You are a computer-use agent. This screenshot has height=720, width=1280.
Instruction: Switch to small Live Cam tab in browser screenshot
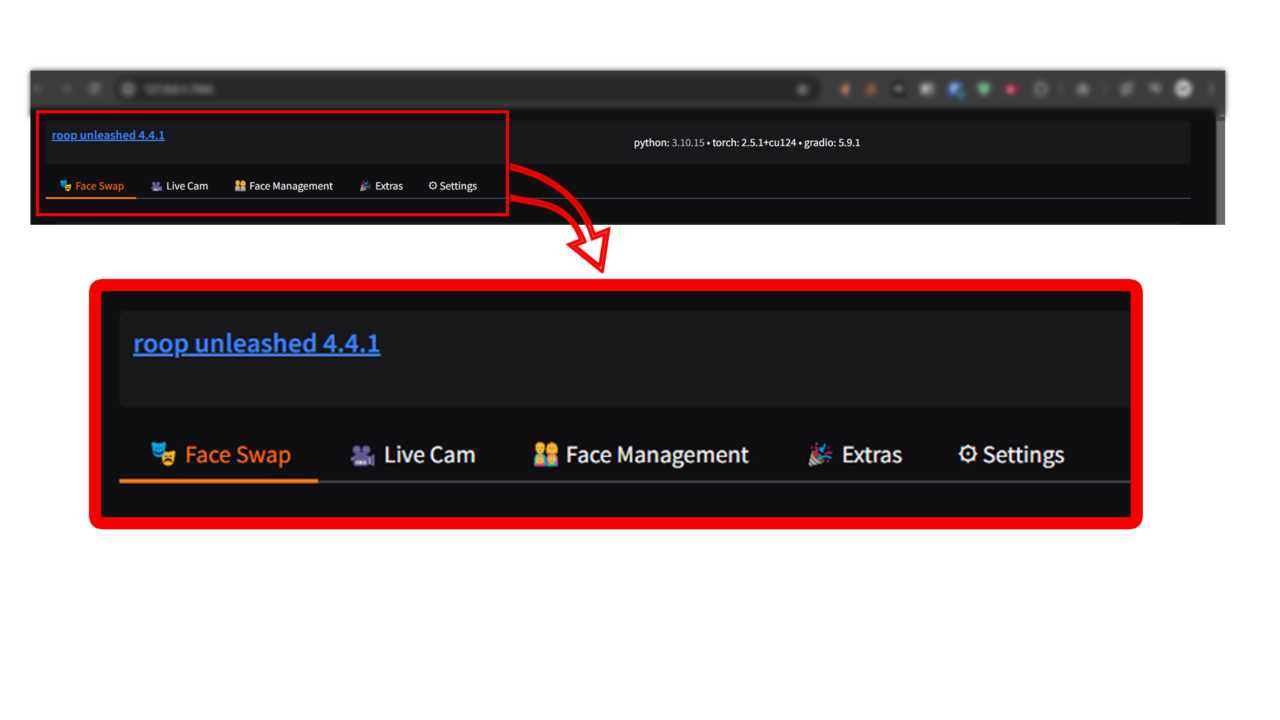(180, 186)
